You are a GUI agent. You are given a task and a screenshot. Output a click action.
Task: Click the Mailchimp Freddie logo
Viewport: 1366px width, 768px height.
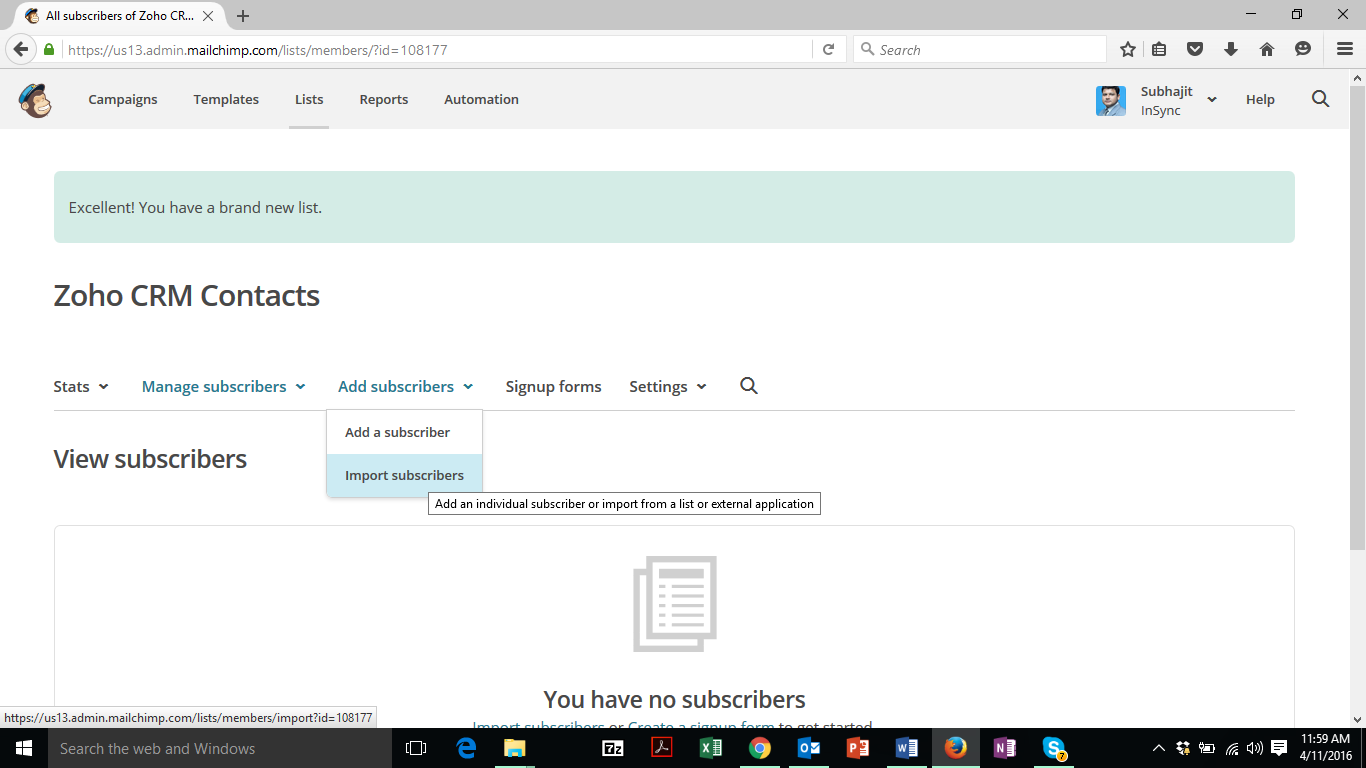point(35,100)
